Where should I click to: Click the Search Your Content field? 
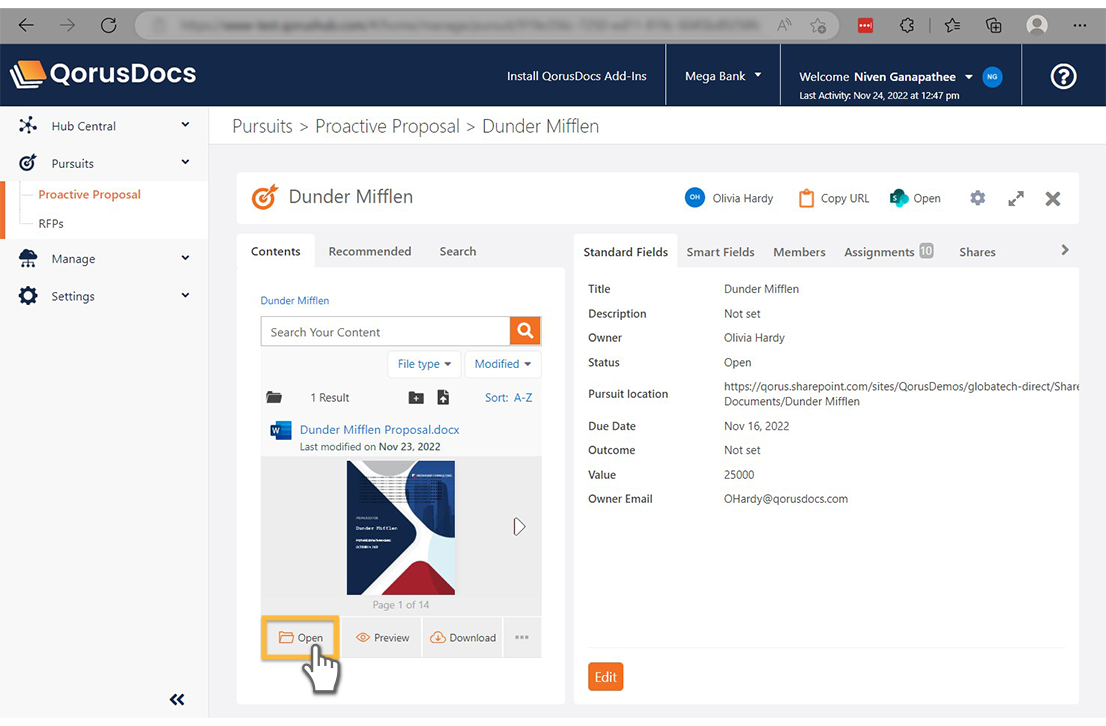(x=385, y=331)
